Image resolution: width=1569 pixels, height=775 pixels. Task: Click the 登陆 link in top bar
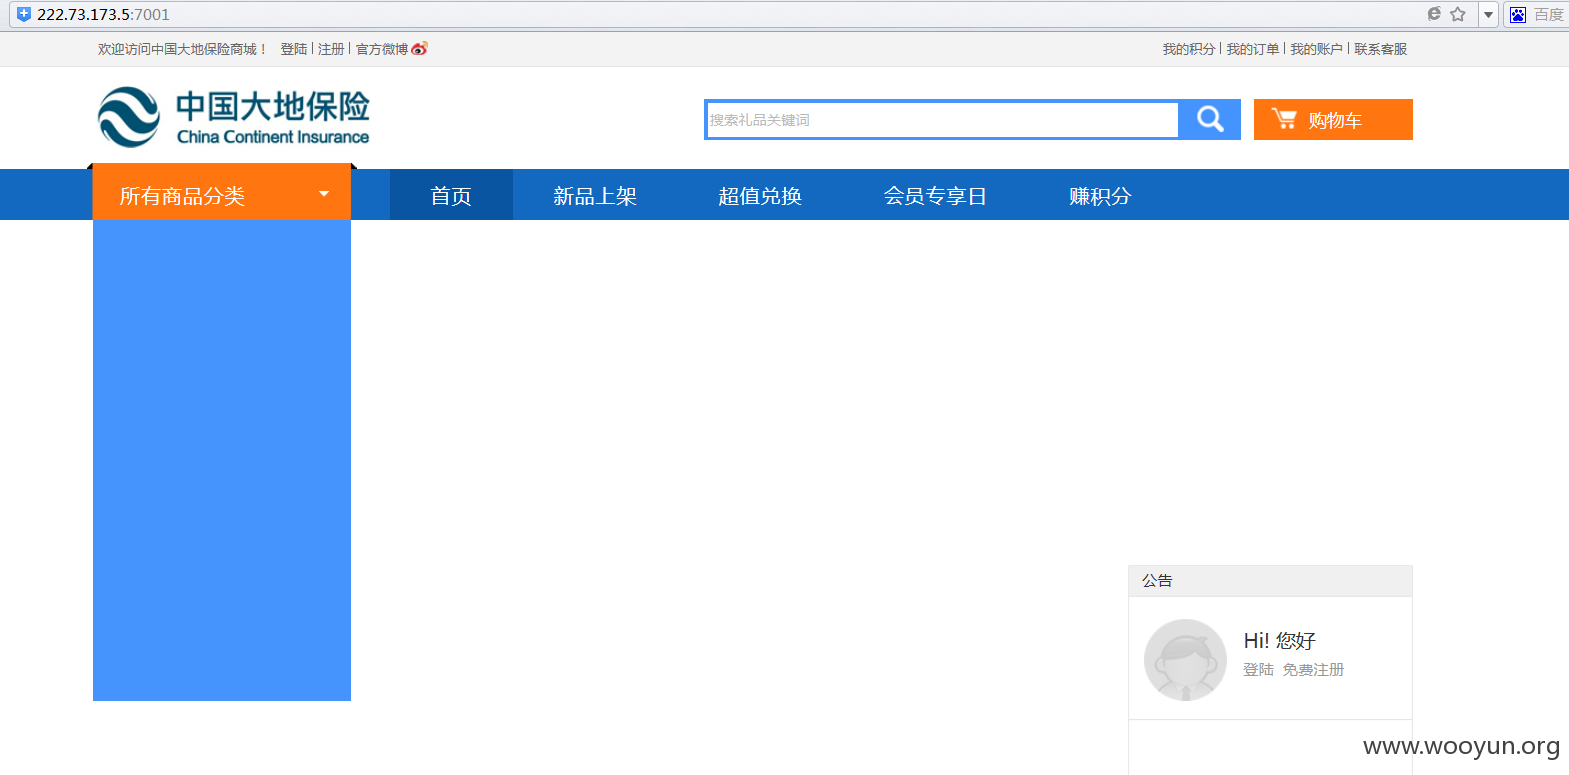coord(294,49)
